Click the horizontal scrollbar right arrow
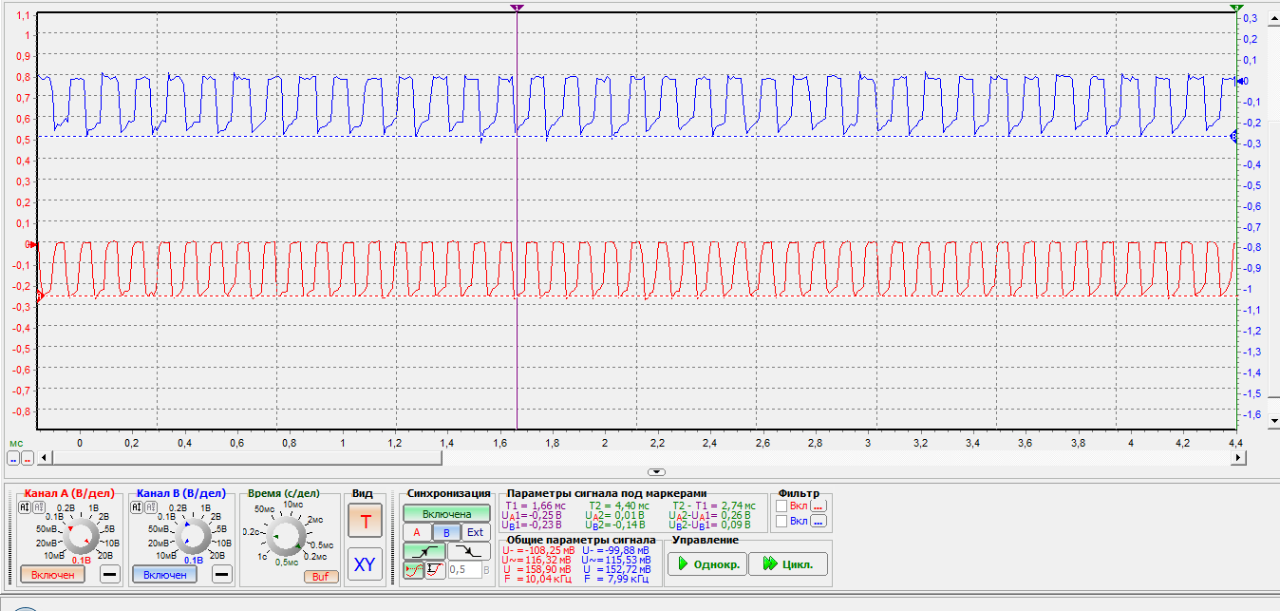This screenshot has width=1280, height=611. (x=1239, y=458)
